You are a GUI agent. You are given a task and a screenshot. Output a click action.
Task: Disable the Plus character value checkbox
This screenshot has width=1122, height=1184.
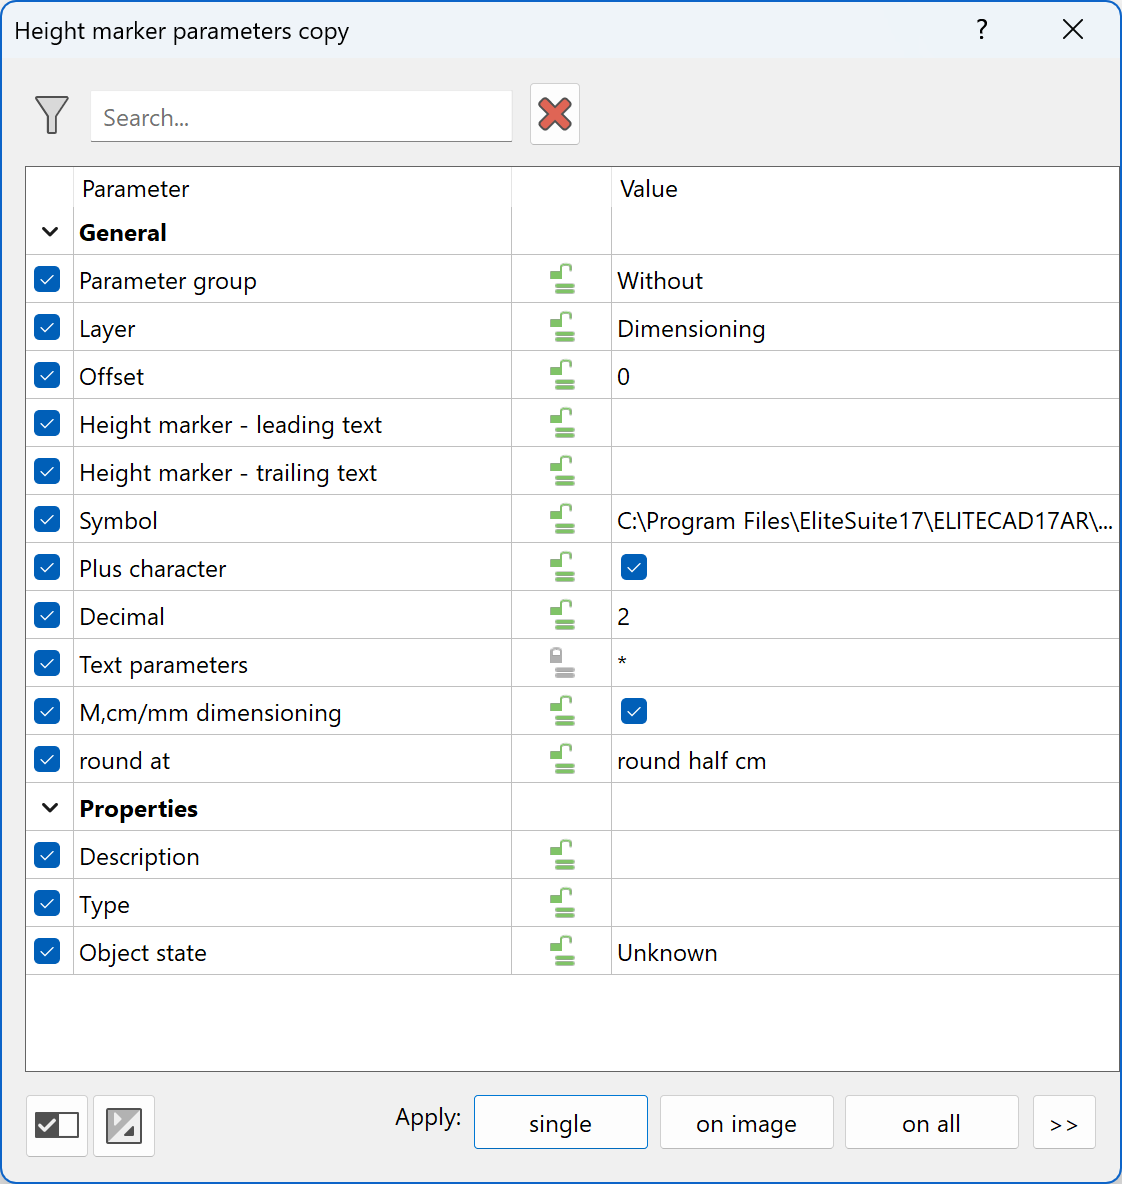634,567
